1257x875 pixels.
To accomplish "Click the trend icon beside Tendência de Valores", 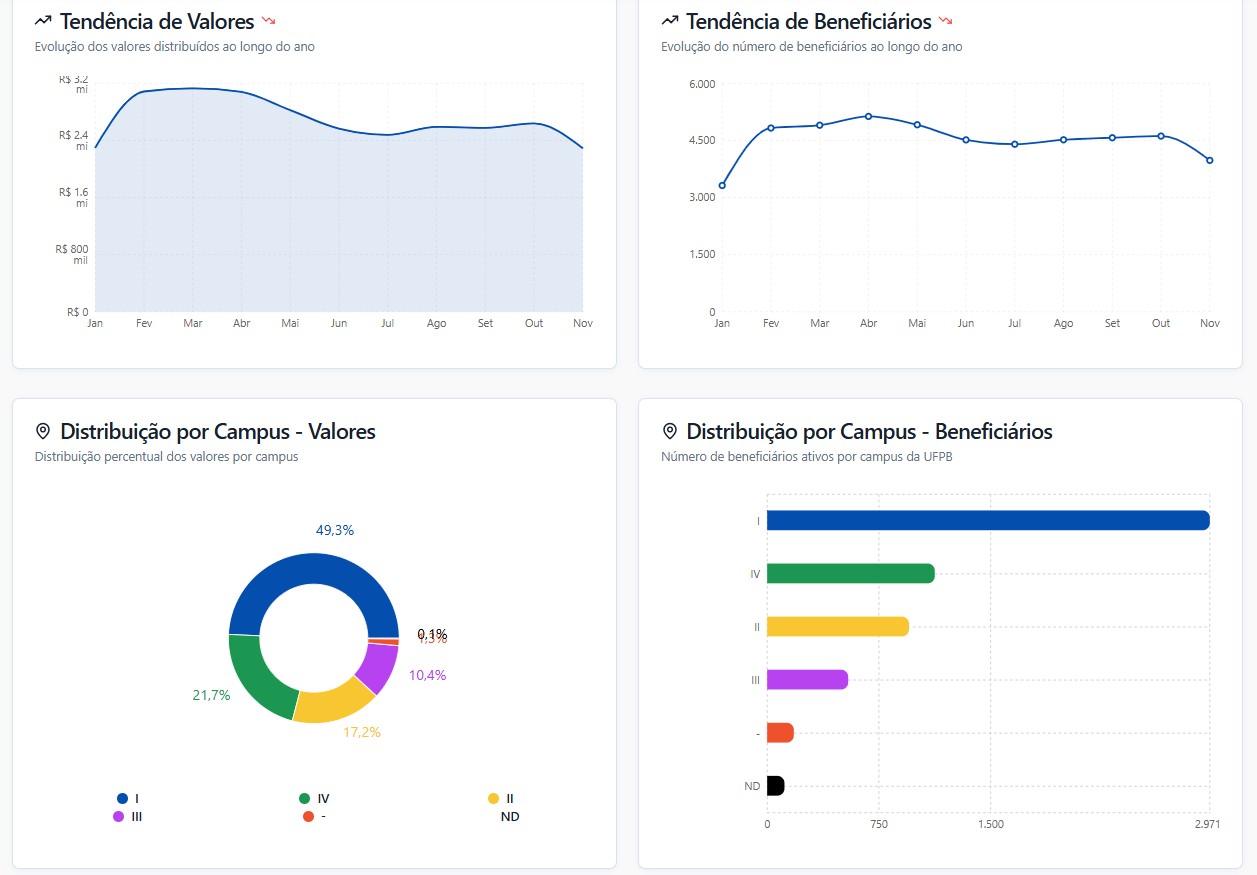I will 43,21.
